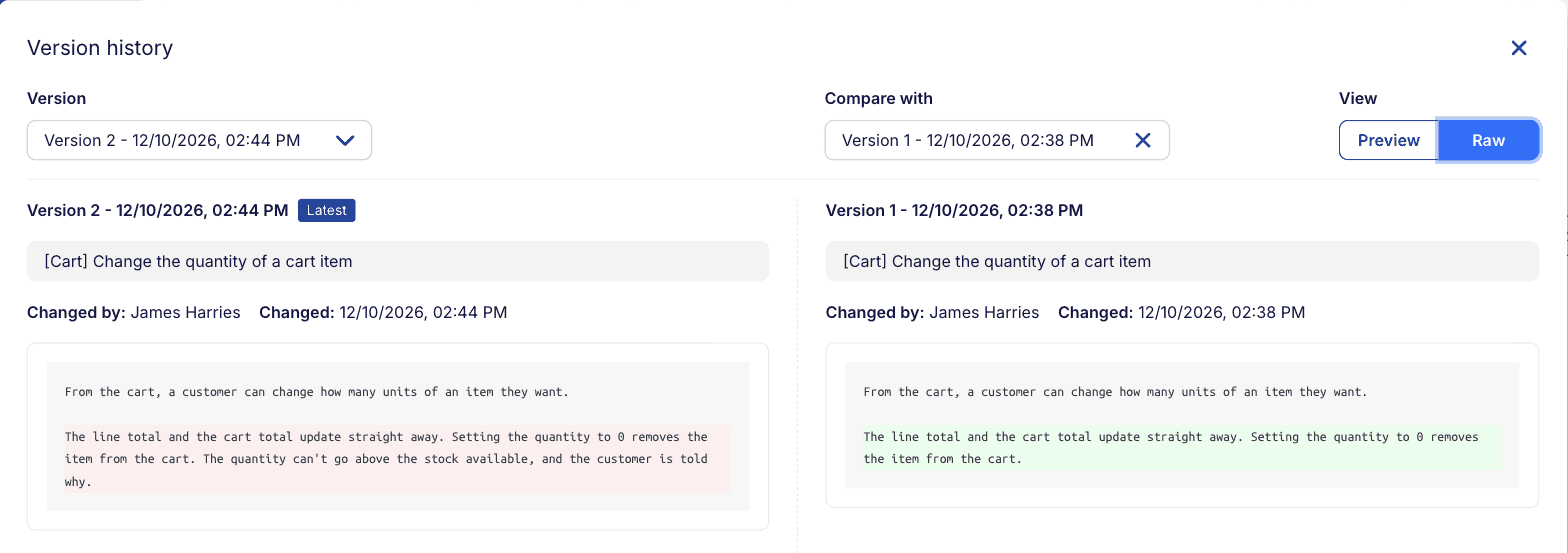Click the first line of Version 2 raw text
This screenshot has width=1568, height=553.
tap(316, 392)
